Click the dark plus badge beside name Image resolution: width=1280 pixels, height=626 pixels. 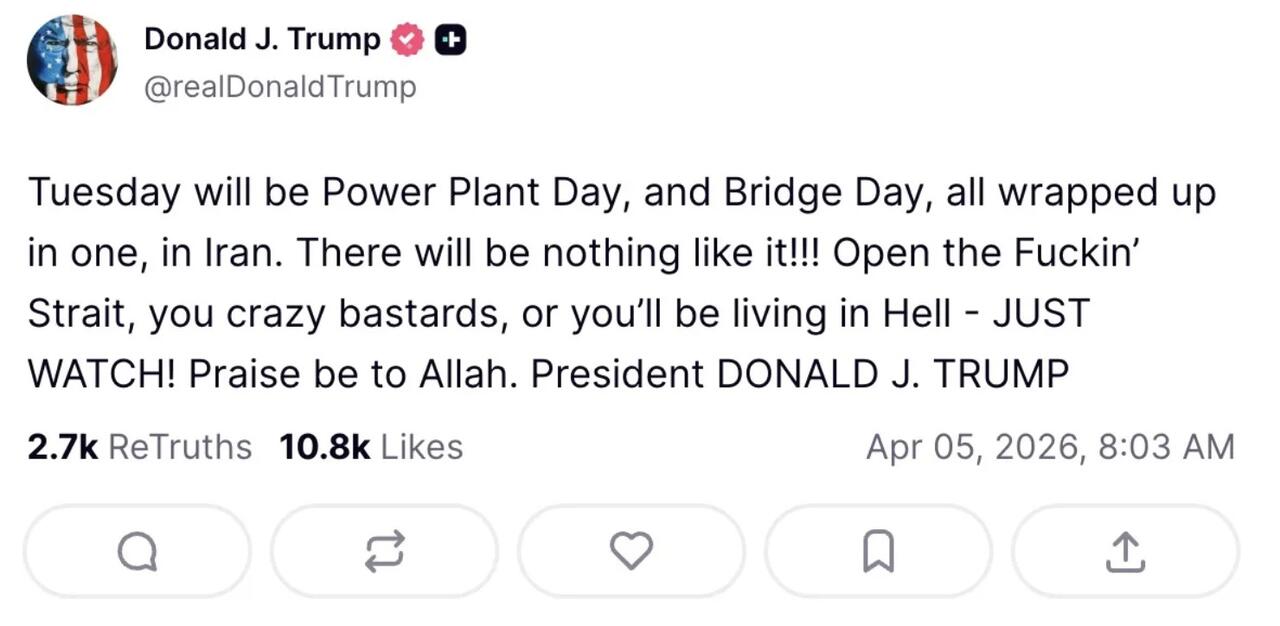pyautogui.click(x=451, y=40)
